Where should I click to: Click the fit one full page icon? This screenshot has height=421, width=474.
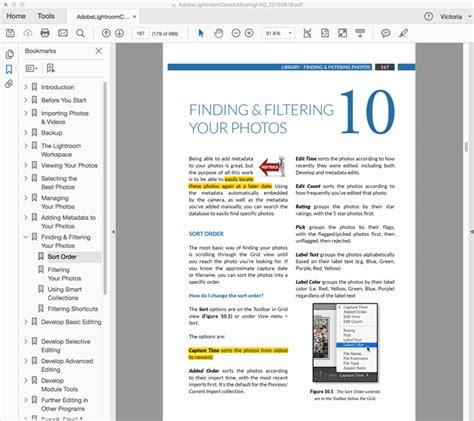pos(325,33)
